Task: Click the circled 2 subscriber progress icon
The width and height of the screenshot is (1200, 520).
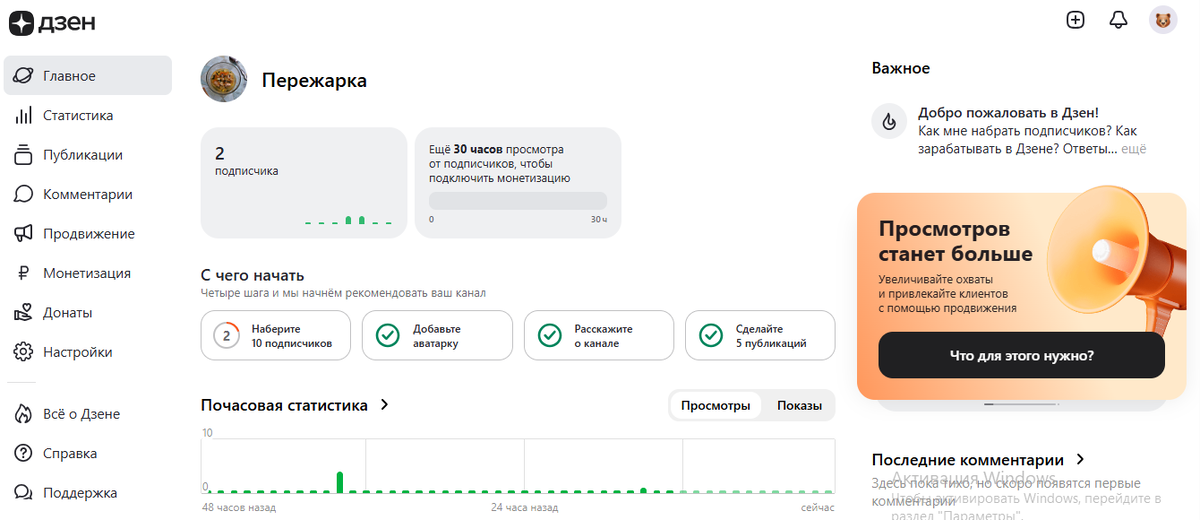Action: (x=226, y=335)
